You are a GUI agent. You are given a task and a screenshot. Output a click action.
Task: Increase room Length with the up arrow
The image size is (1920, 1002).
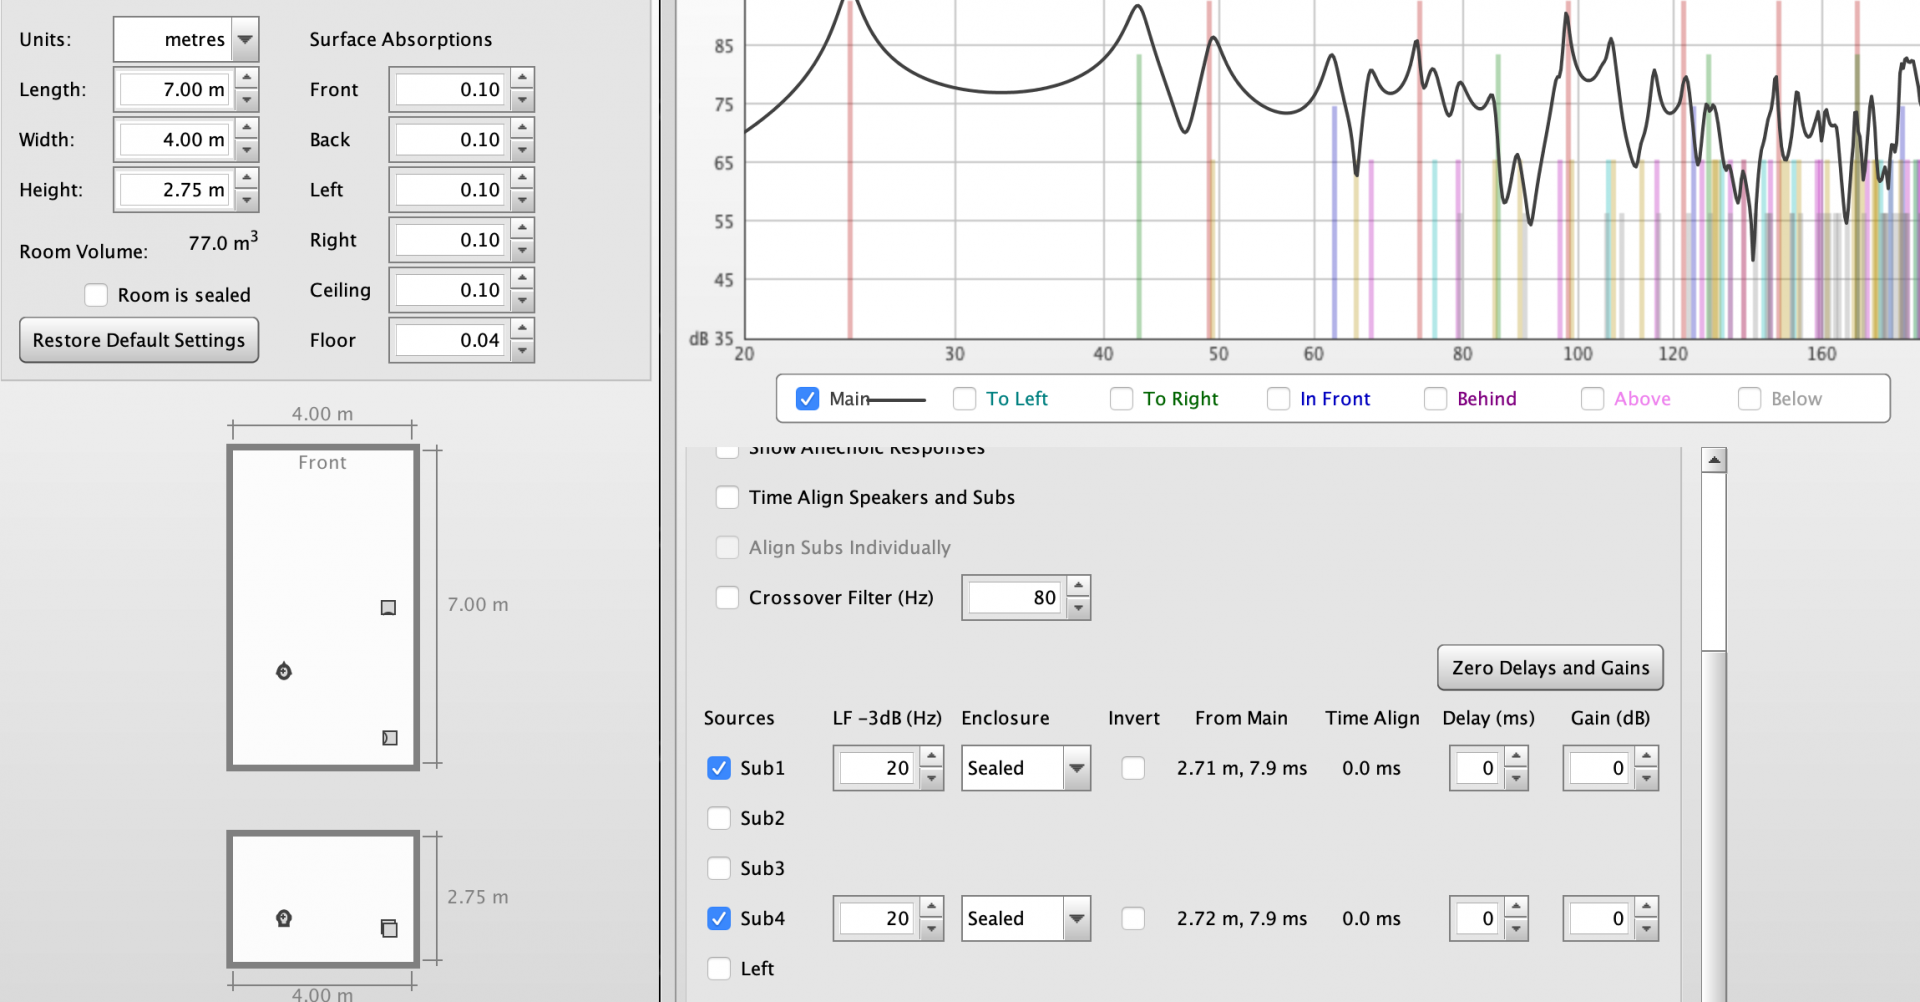click(x=247, y=78)
